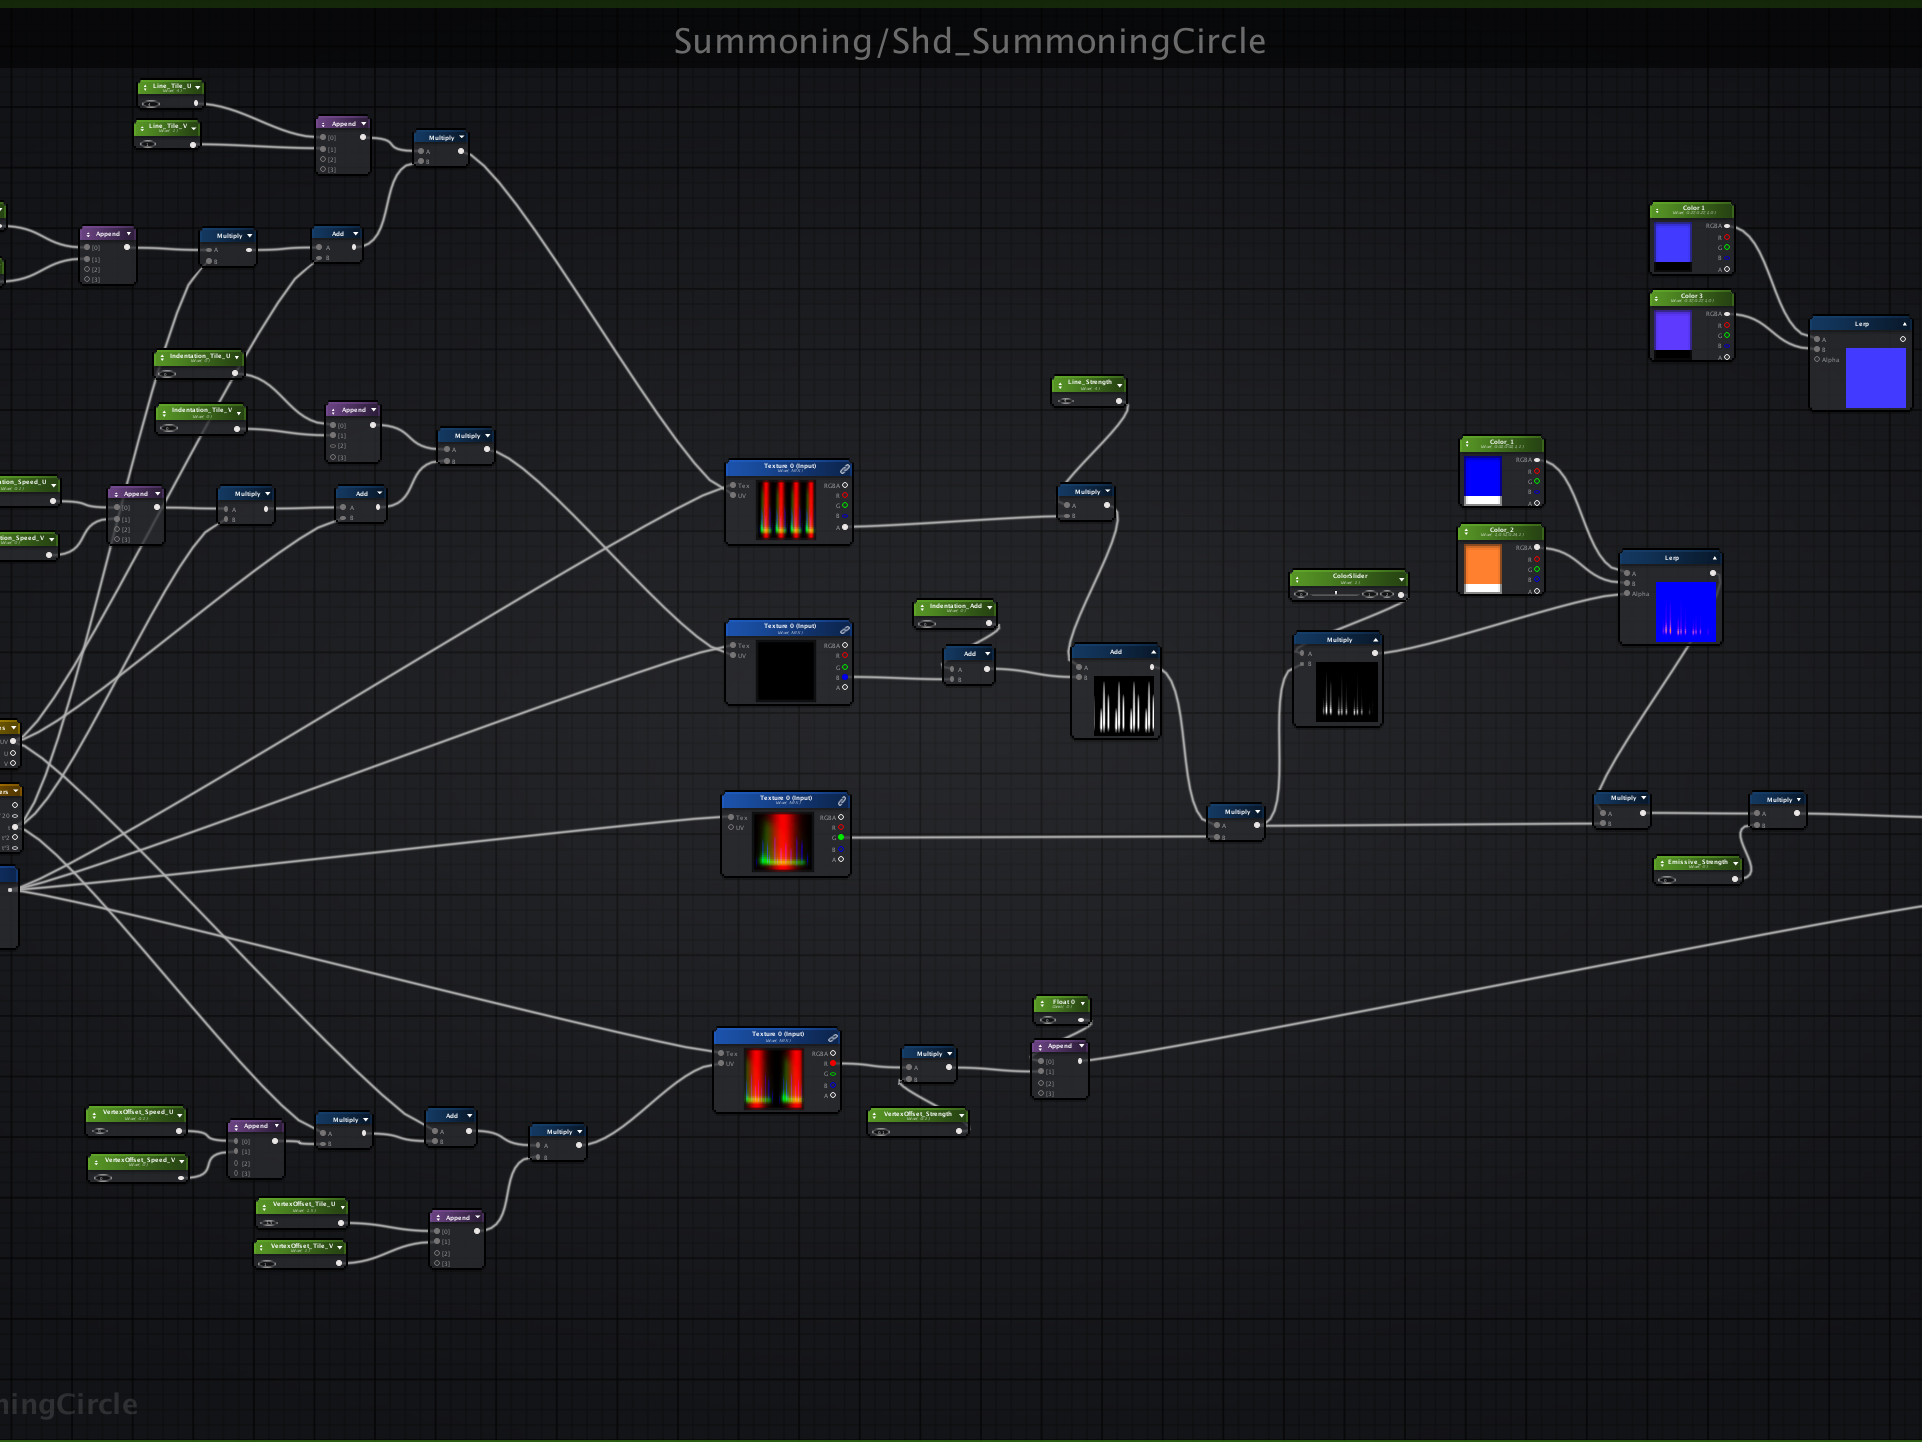Collapse preview on Lerp node fed by Color 1
The height and width of the screenshot is (1442, 1922).
1904,324
